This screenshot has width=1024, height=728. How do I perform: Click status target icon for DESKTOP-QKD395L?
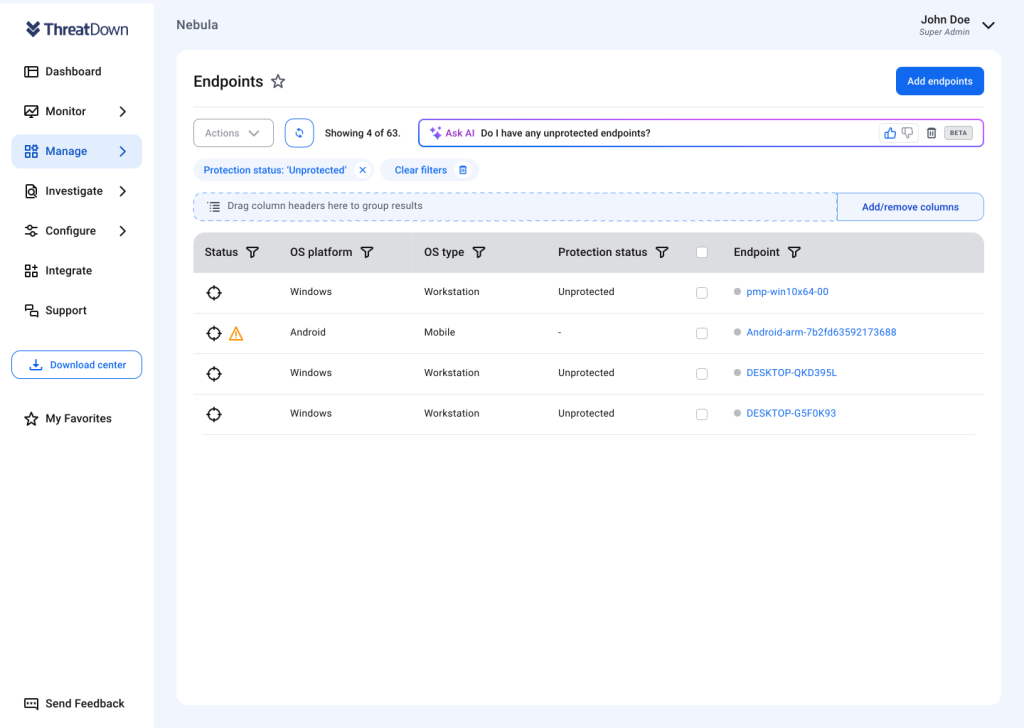pos(214,373)
